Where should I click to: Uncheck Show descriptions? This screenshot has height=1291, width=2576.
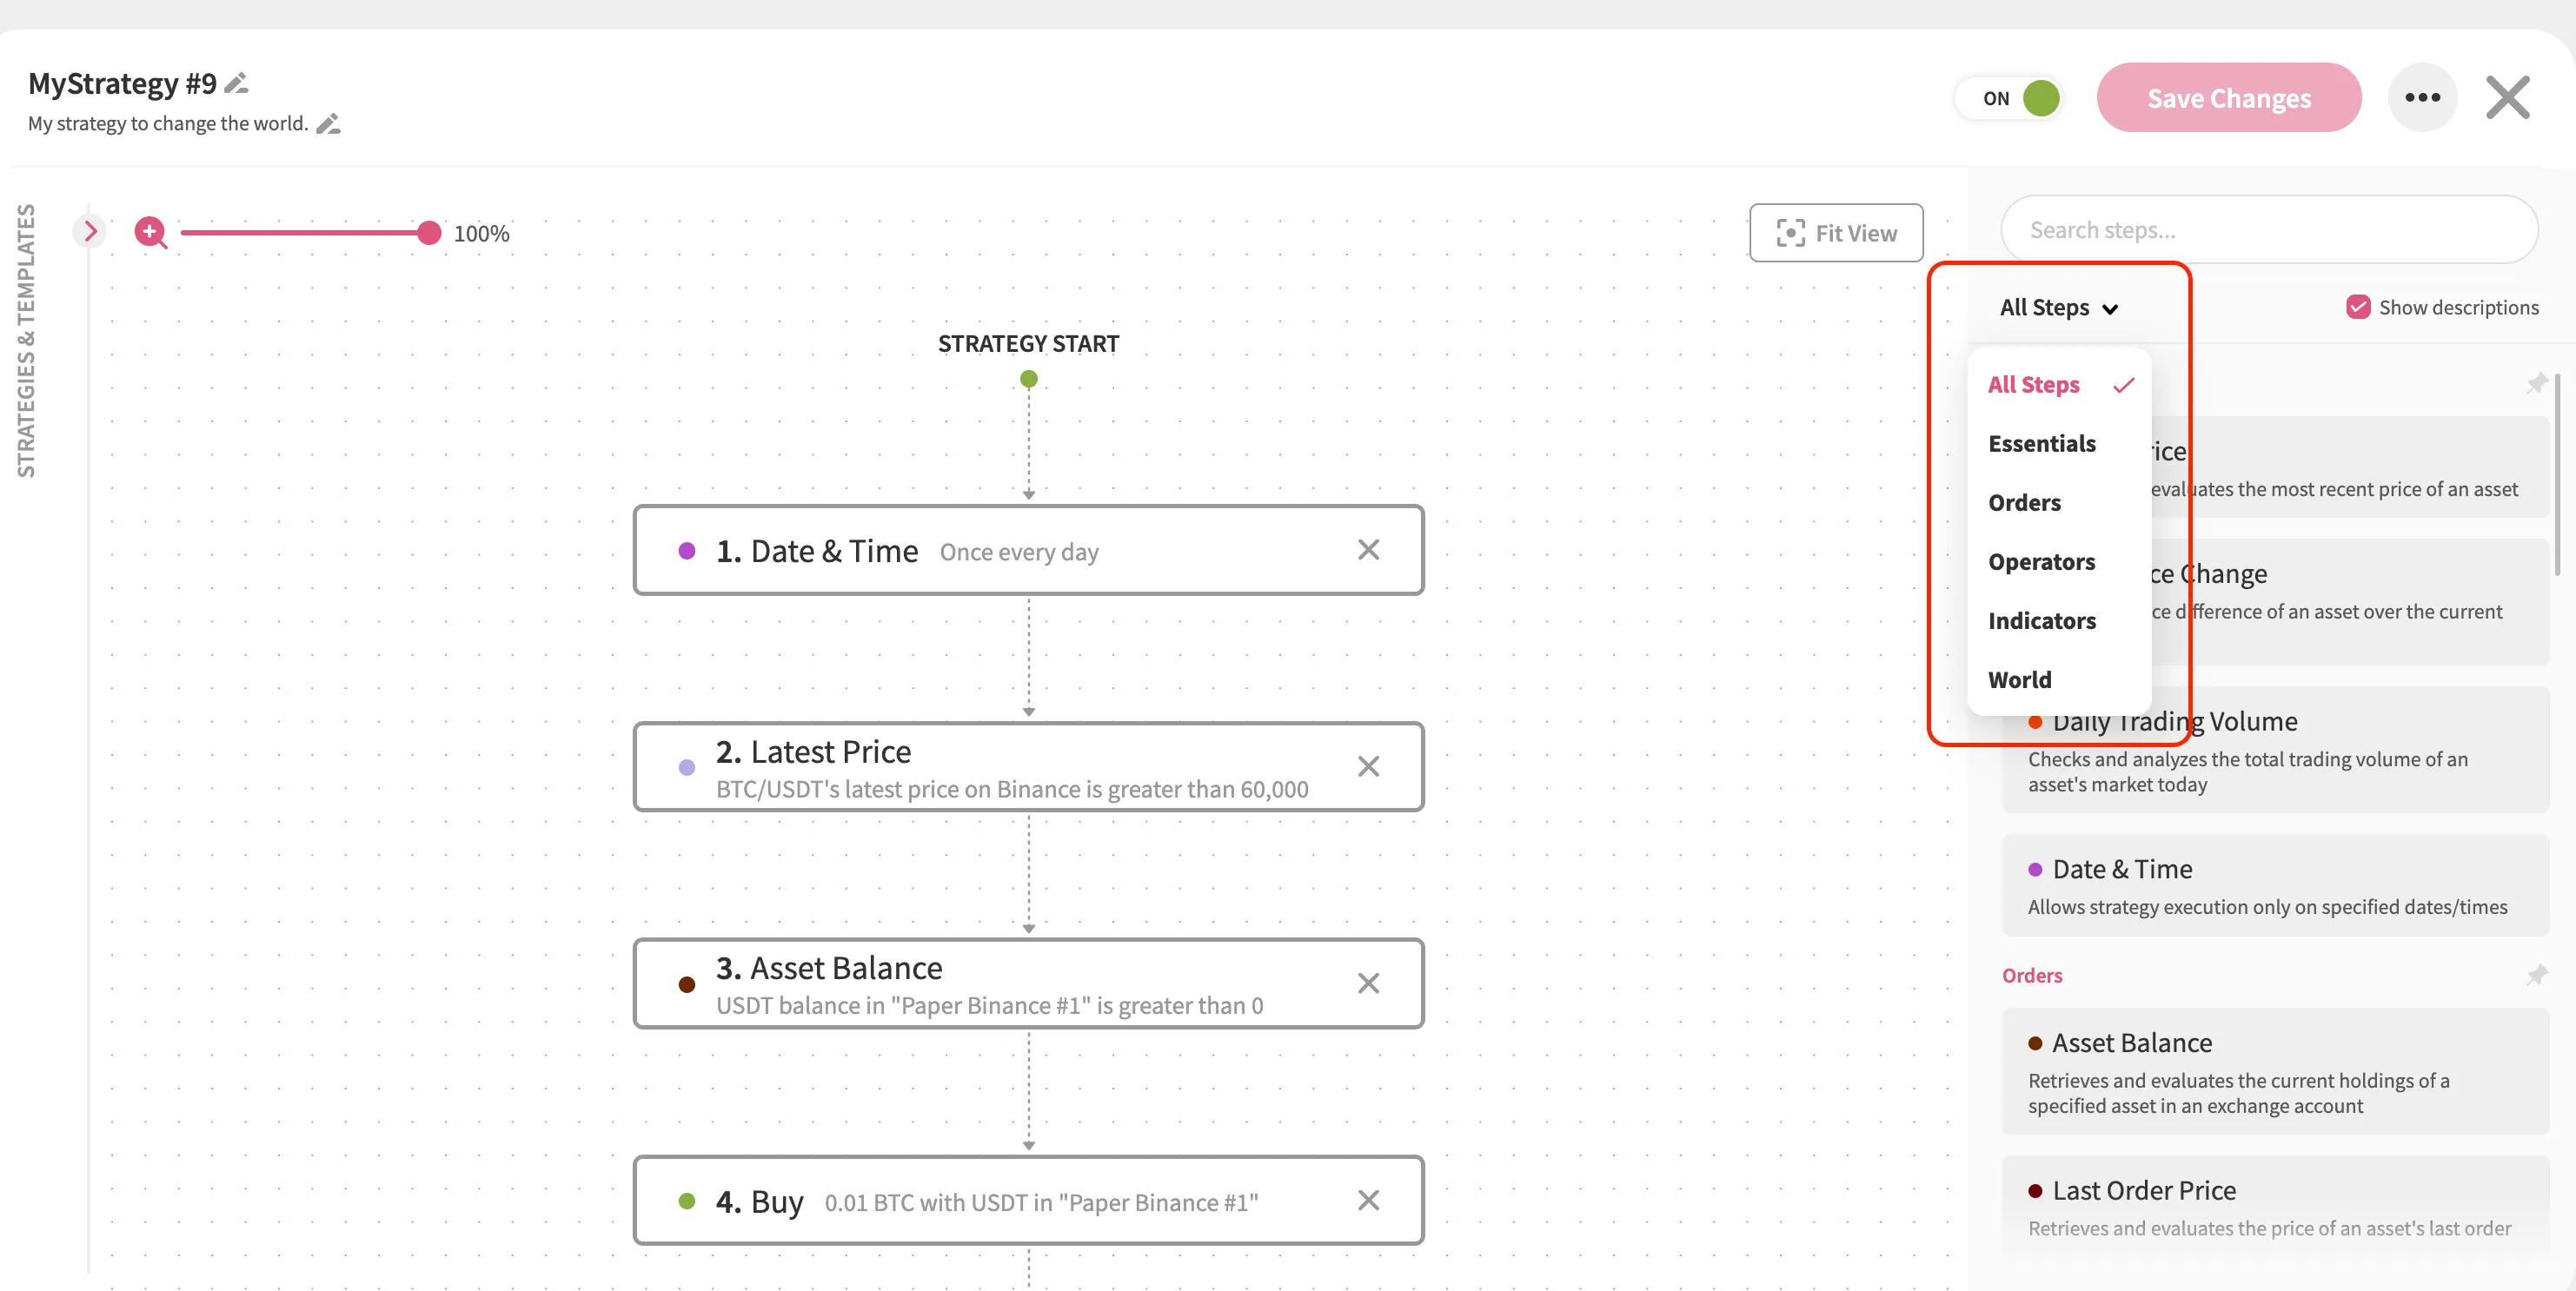(2358, 307)
